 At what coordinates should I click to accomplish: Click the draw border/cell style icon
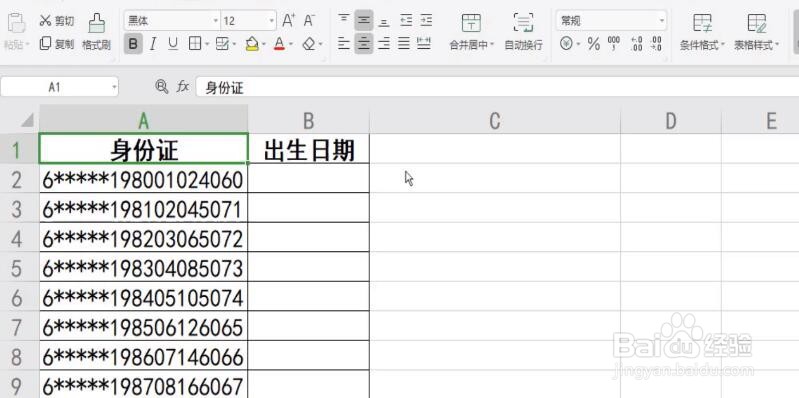(222, 44)
